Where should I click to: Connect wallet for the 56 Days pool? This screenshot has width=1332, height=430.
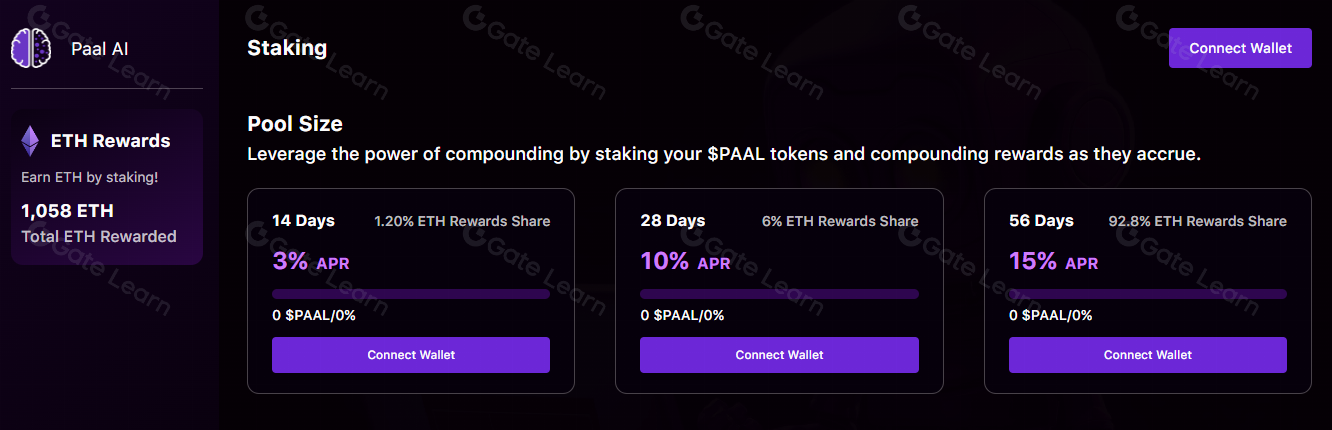[x=1147, y=355]
